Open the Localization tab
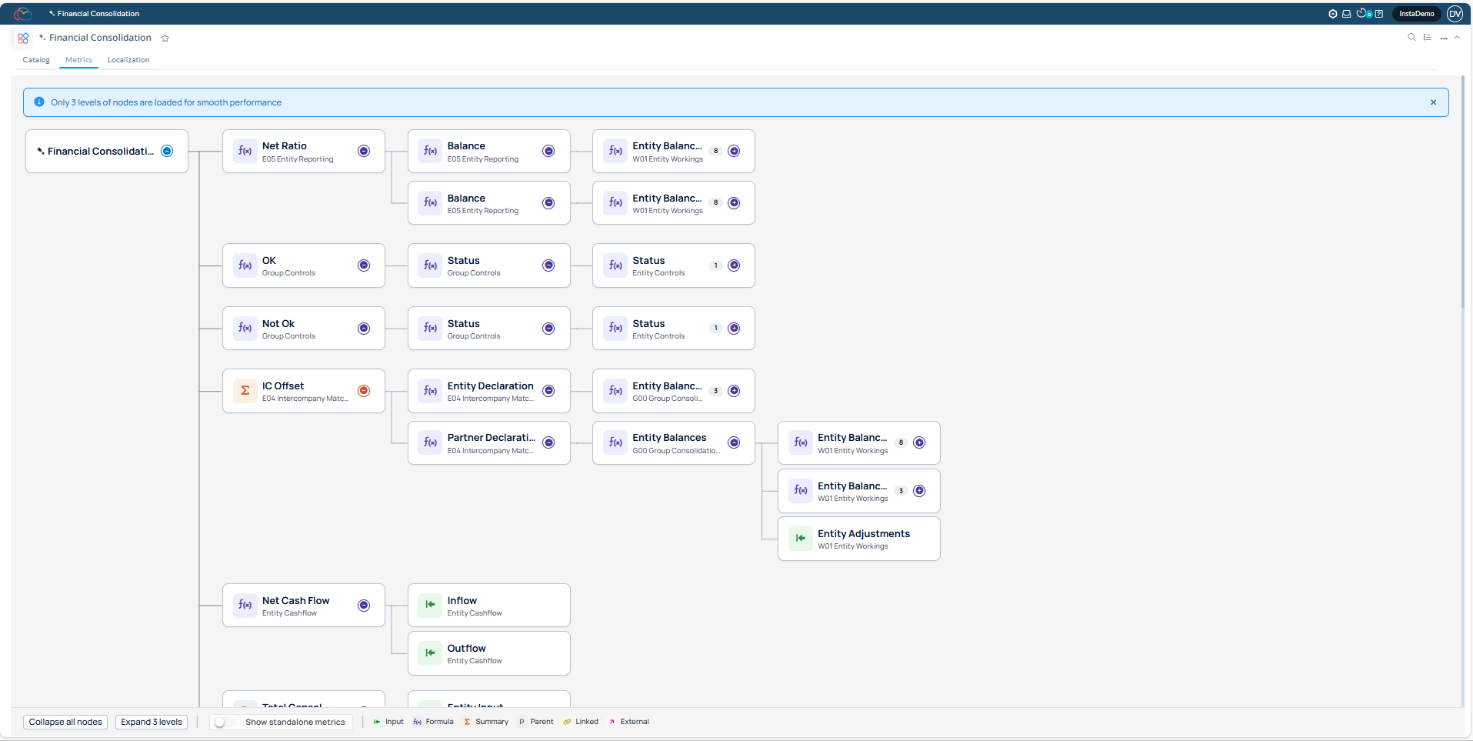 pyautogui.click(x=128, y=60)
